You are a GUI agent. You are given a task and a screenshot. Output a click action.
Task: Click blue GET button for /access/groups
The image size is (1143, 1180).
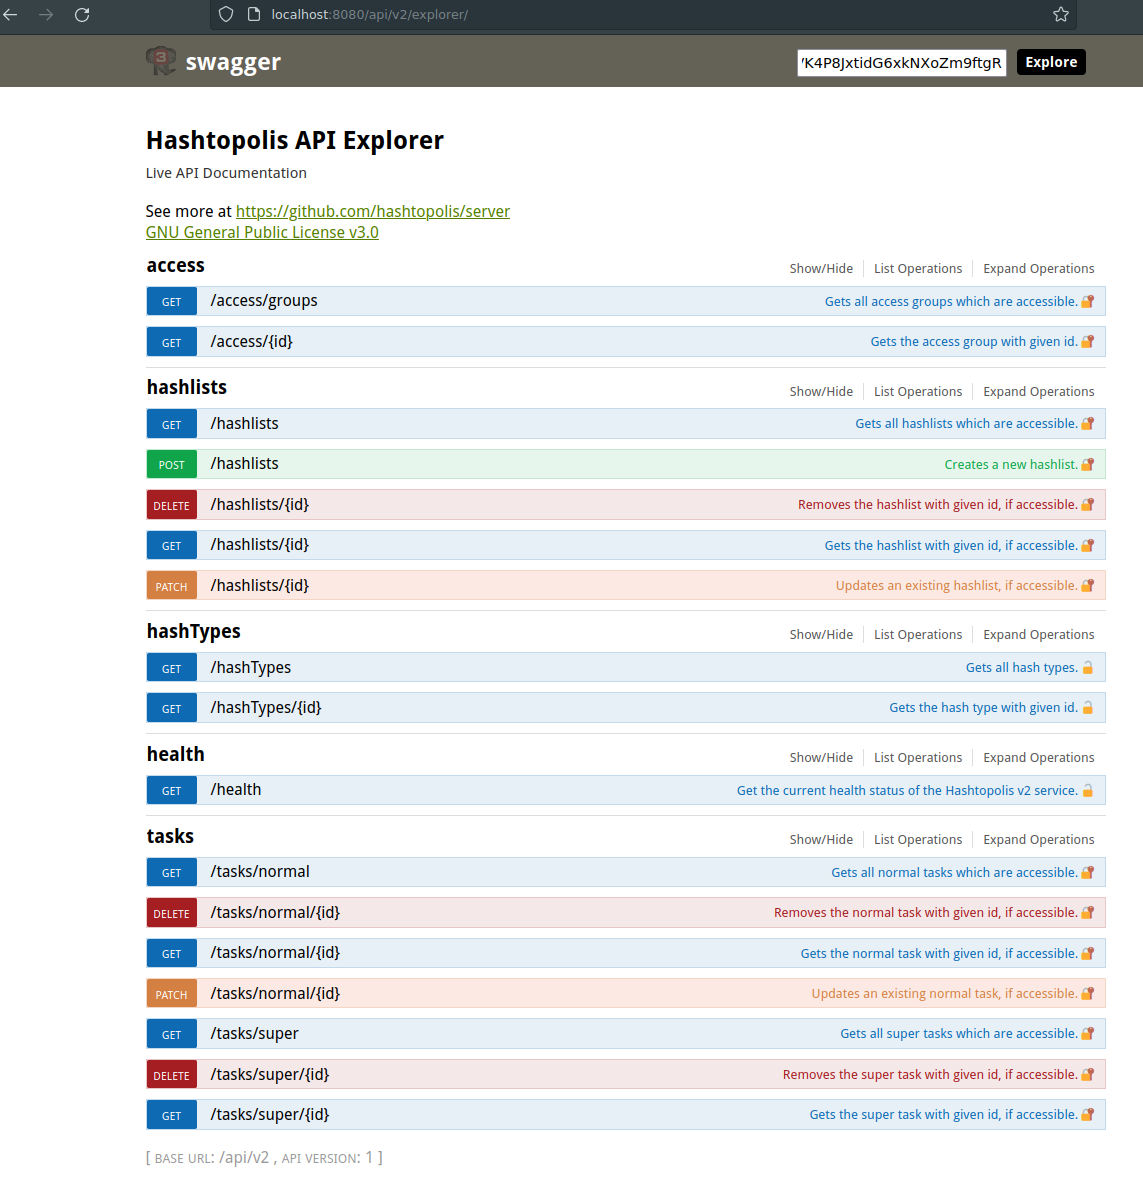[172, 301]
